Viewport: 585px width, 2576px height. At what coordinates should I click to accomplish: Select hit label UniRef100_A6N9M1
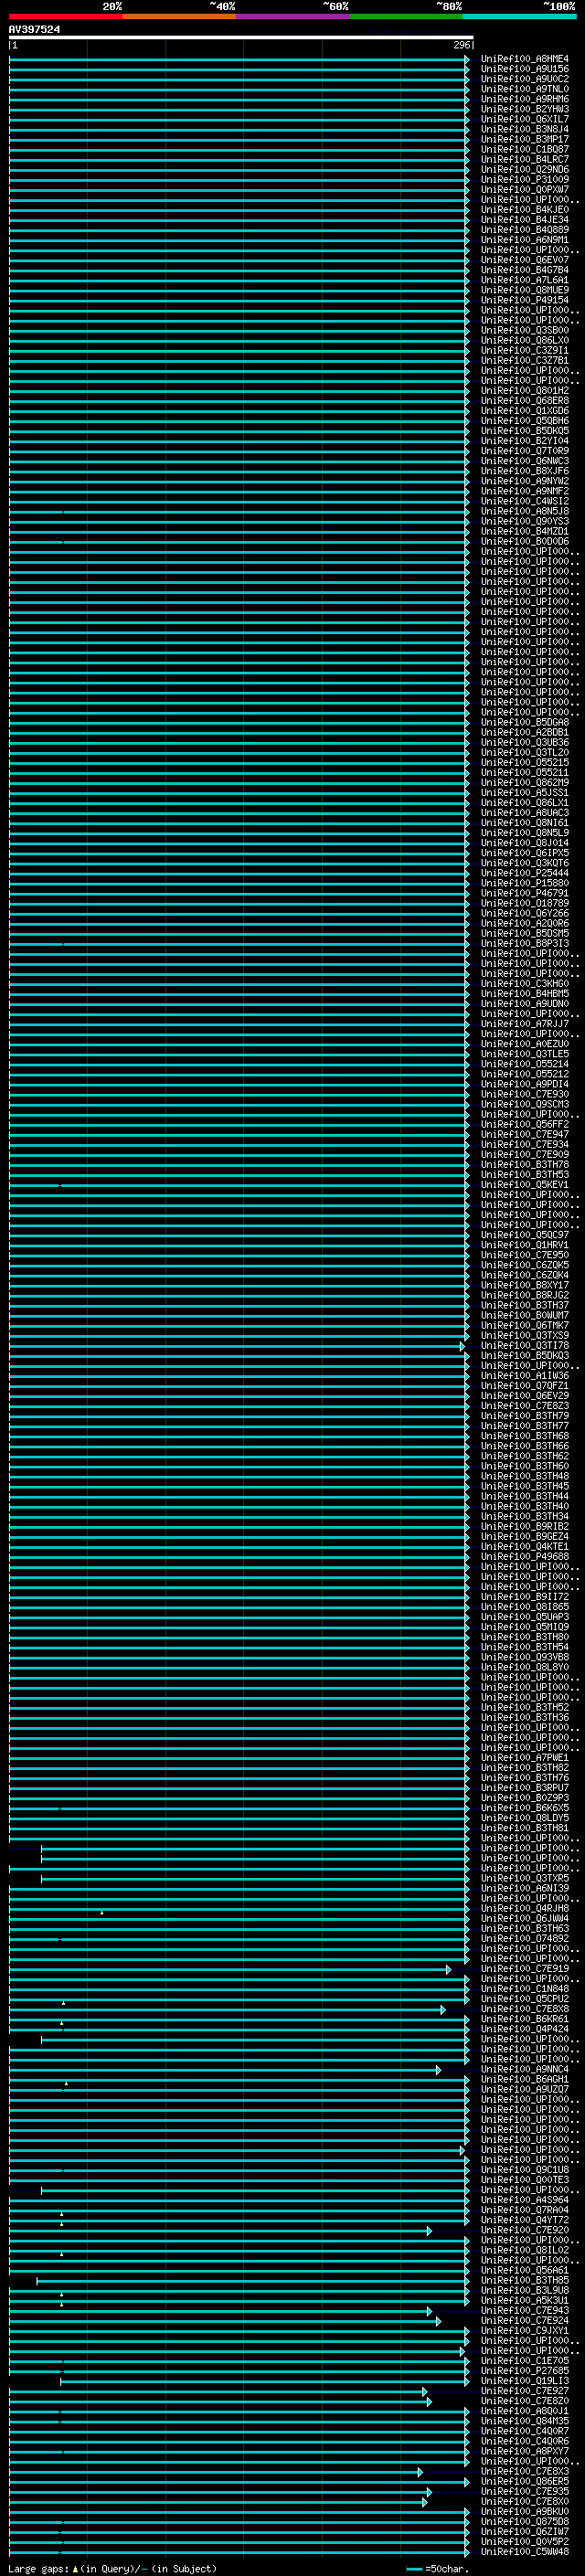tap(525, 240)
